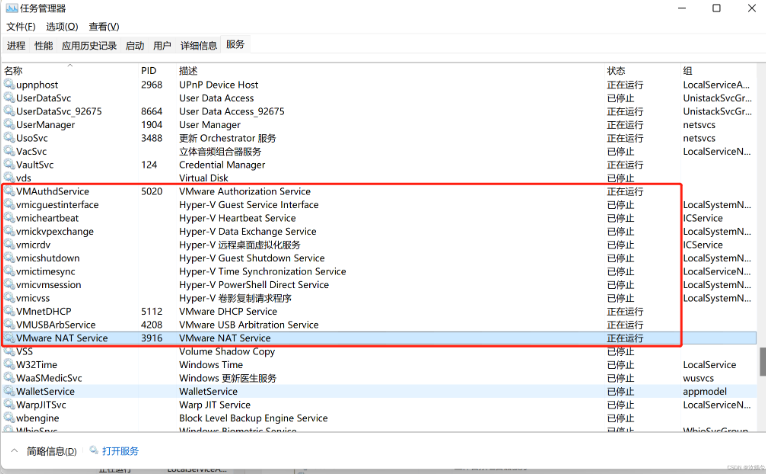Open the 文件(F) menu
This screenshot has height=474, width=766.
[x=20, y=26]
